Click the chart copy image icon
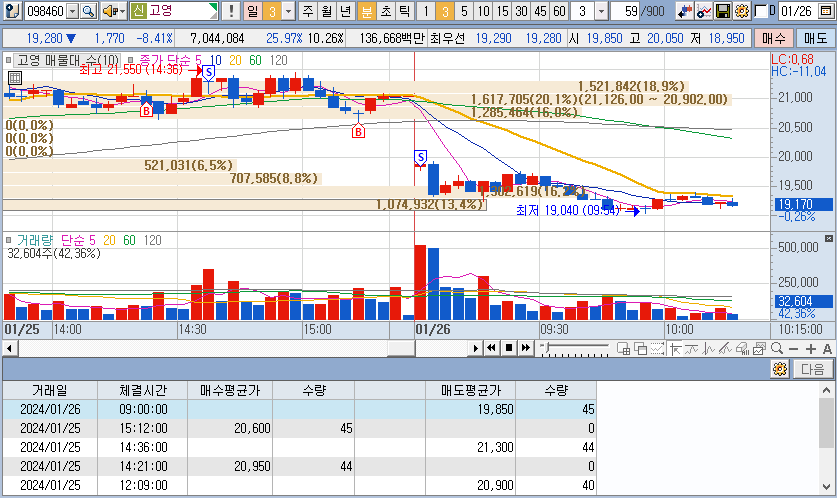The image size is (837, 498). click(x=759, y=349)
